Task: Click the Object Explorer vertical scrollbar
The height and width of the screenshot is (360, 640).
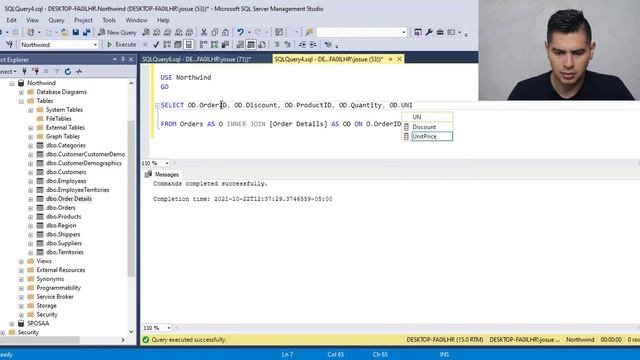Action: pyautogui.click(x=131, y=198)
